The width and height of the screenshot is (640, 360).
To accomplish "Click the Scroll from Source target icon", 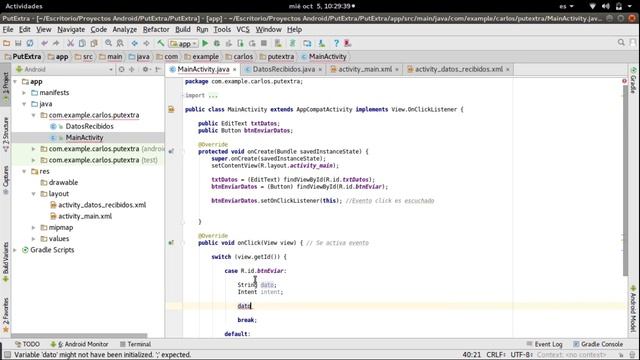I will [x=121, y=69].
